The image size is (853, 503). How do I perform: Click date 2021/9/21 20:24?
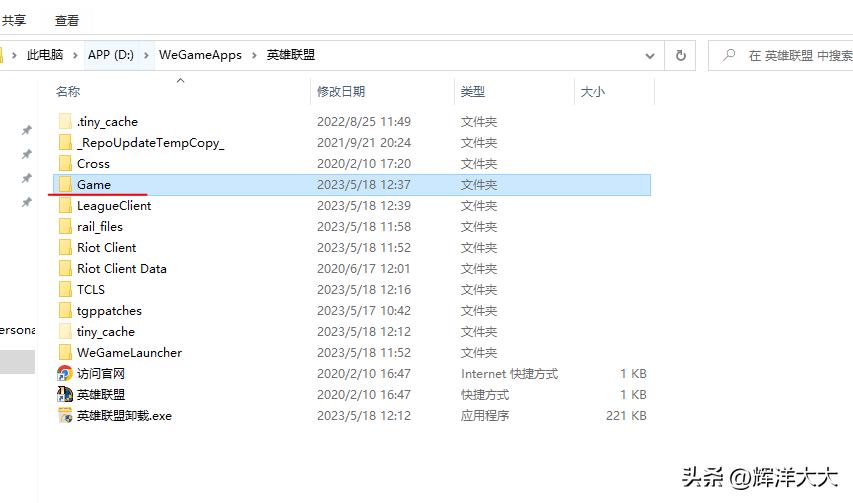coord(364,142)
